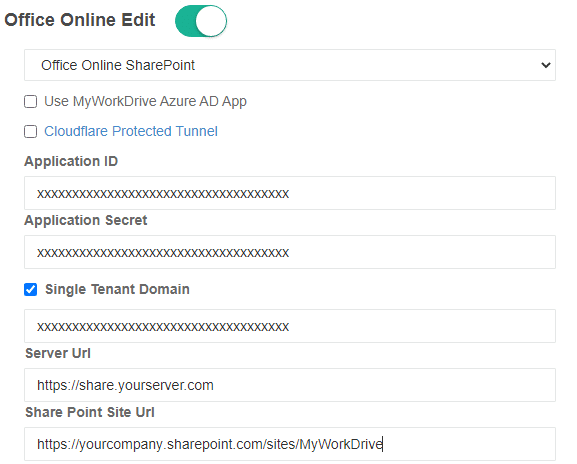Image resolution: width=577 pixels, height=464 pixels.
Task: Click the Application ID label
Action: coord(71,161)
